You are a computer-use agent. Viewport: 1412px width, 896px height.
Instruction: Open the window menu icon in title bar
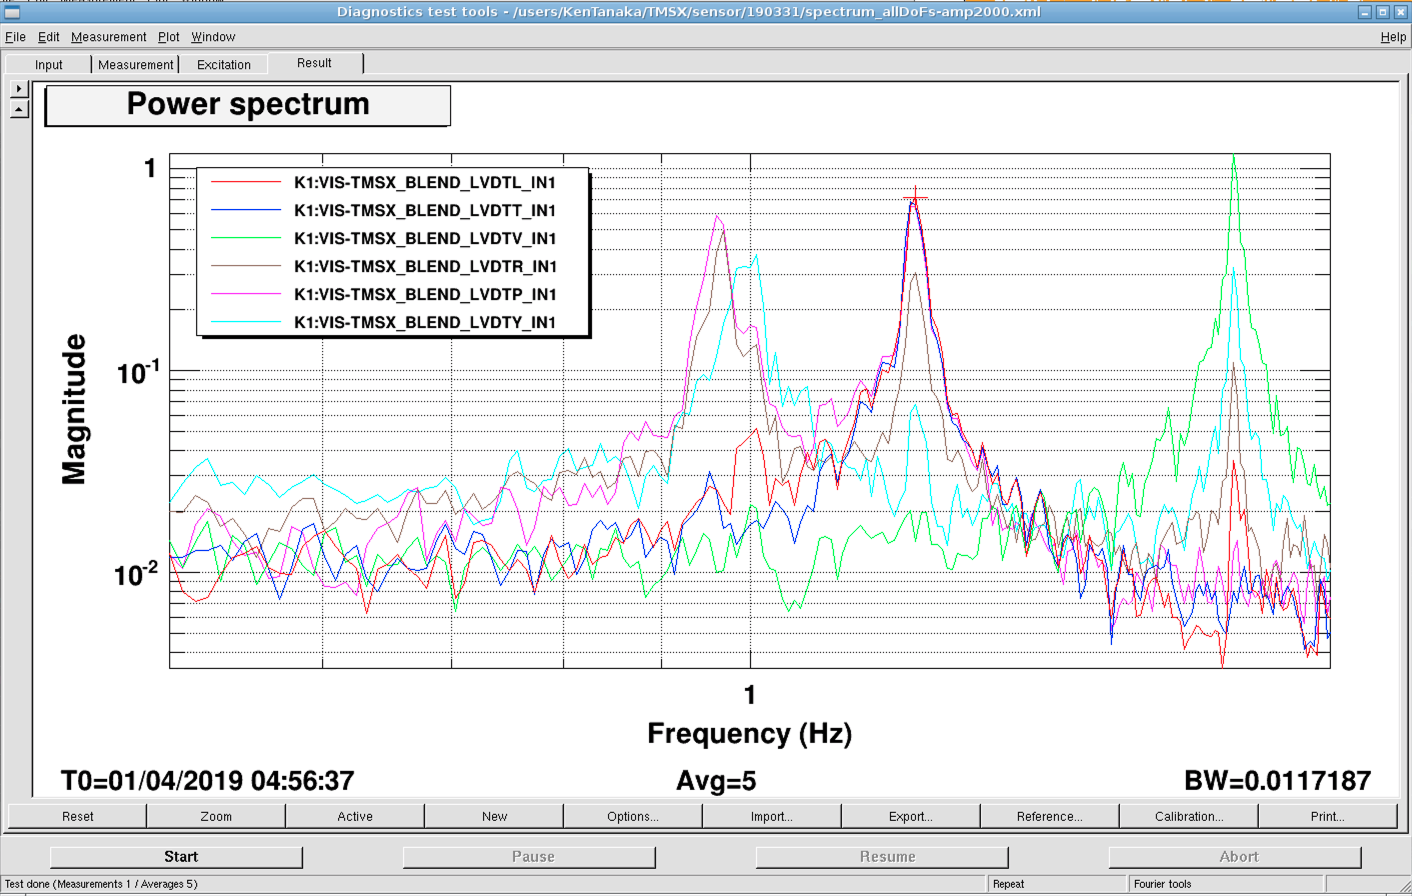coord(12,12)
